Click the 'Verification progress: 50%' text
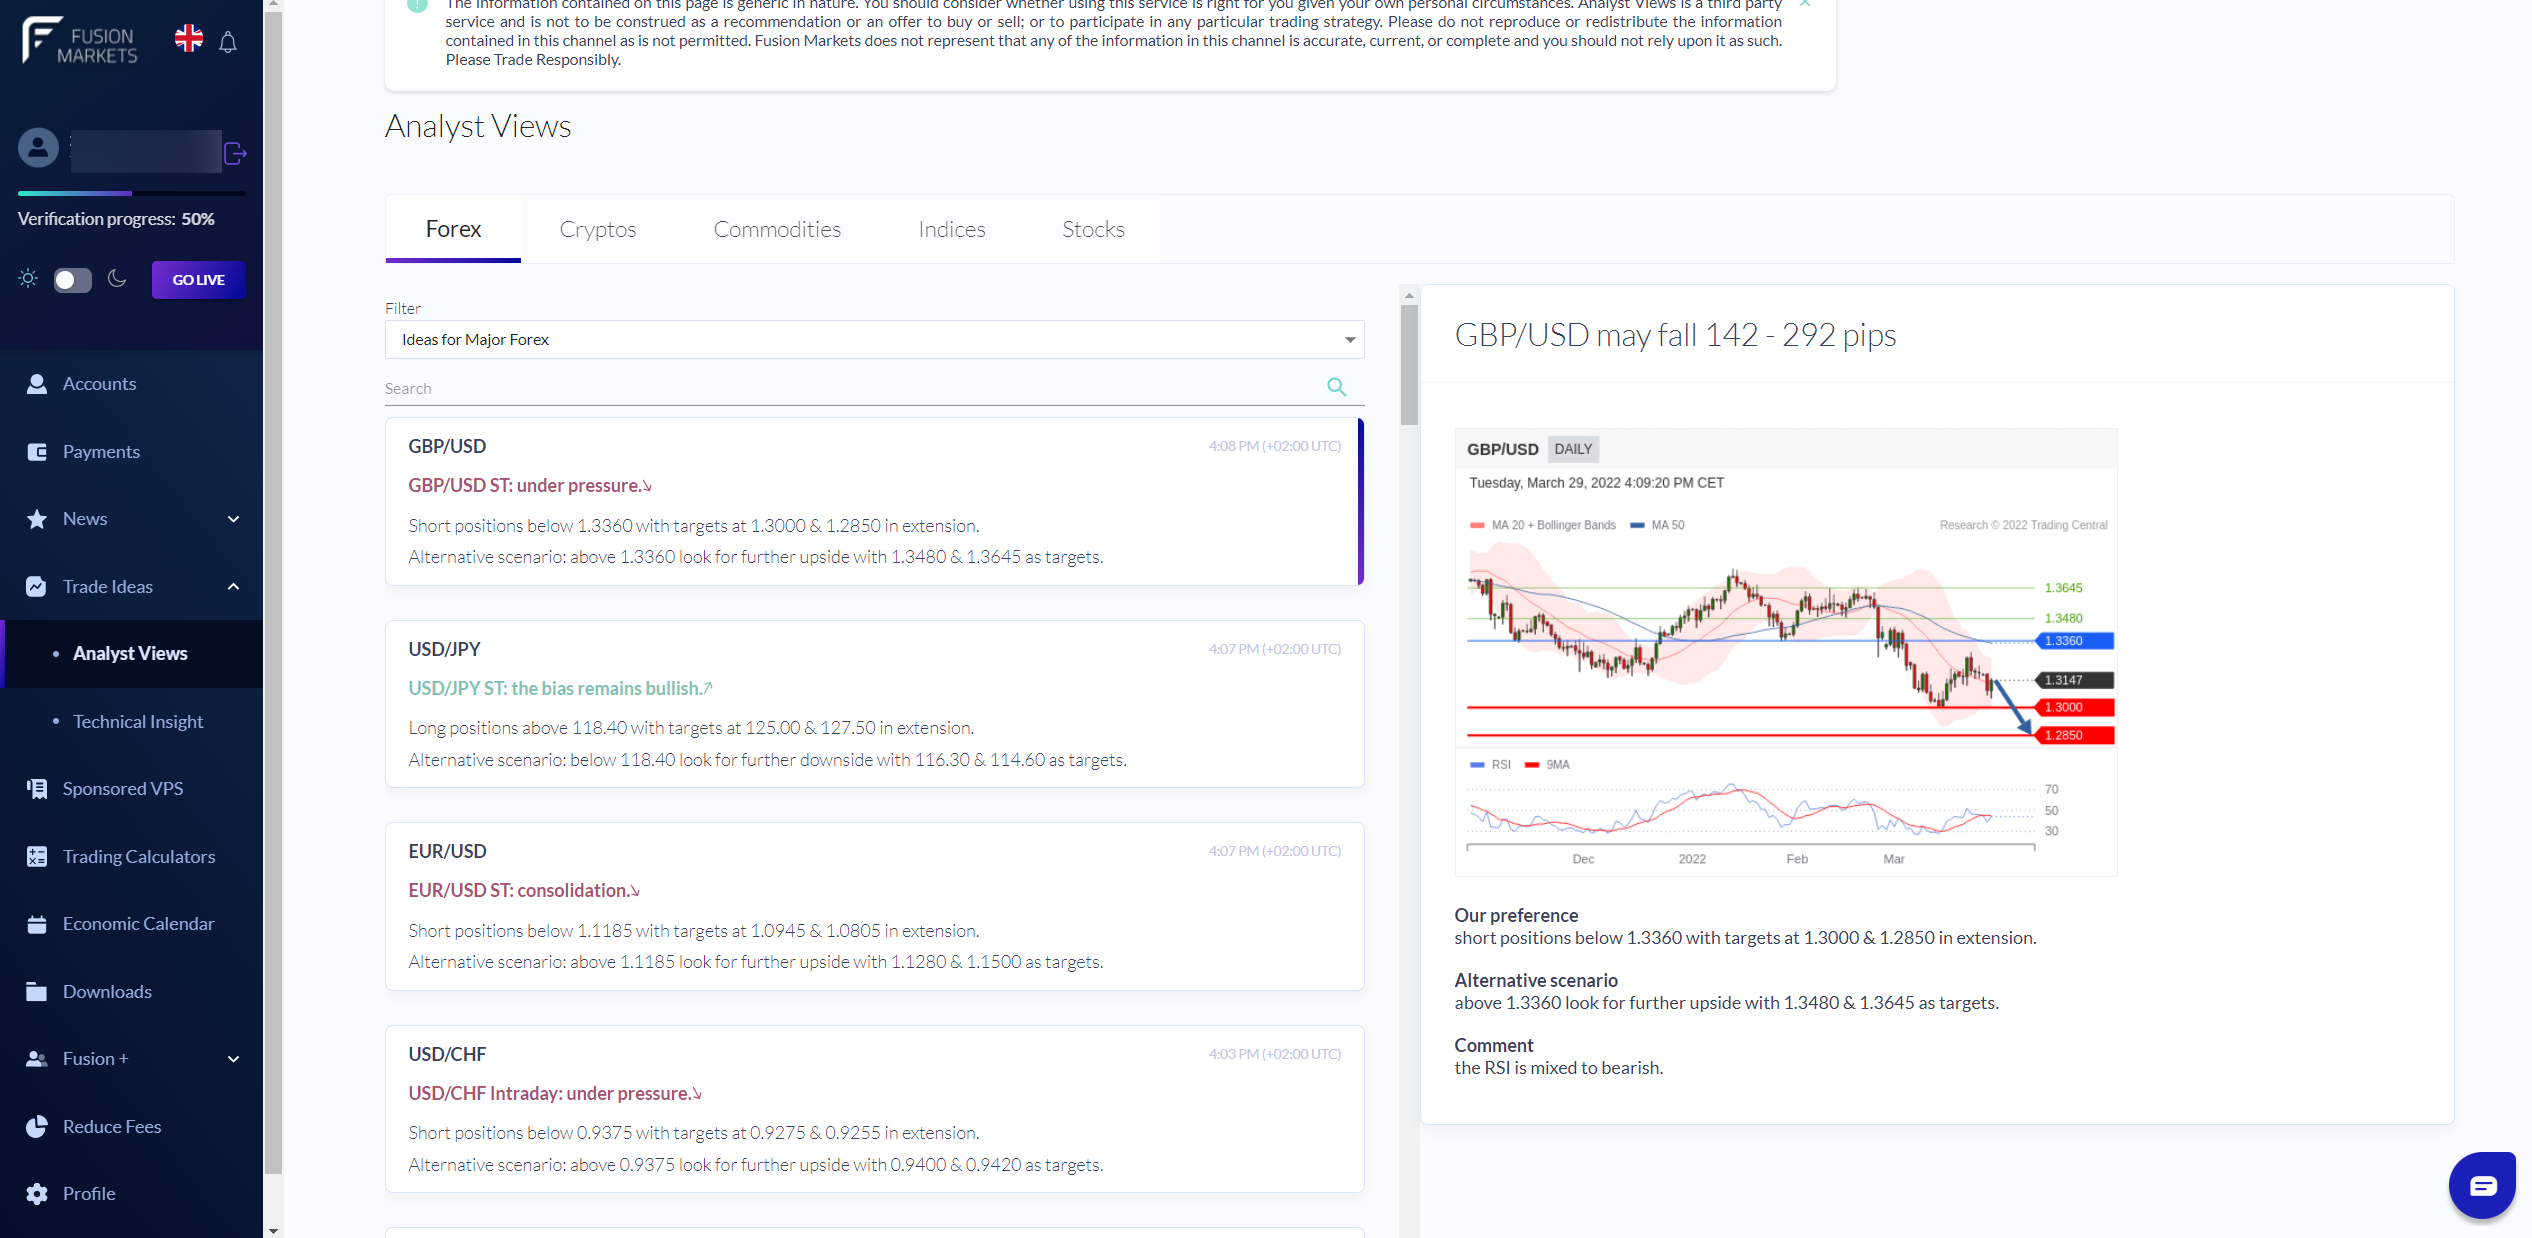 click(116, 219)
